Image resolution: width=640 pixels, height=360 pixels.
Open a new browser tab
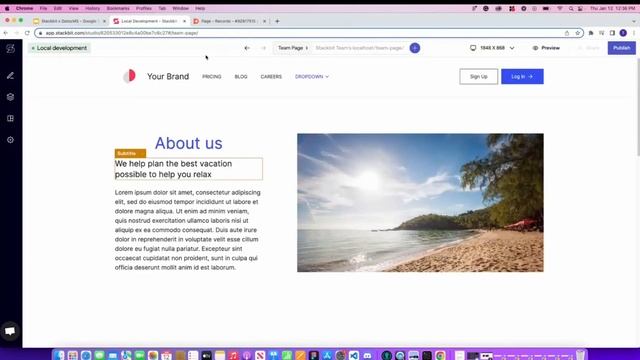[x=277, y=21]
